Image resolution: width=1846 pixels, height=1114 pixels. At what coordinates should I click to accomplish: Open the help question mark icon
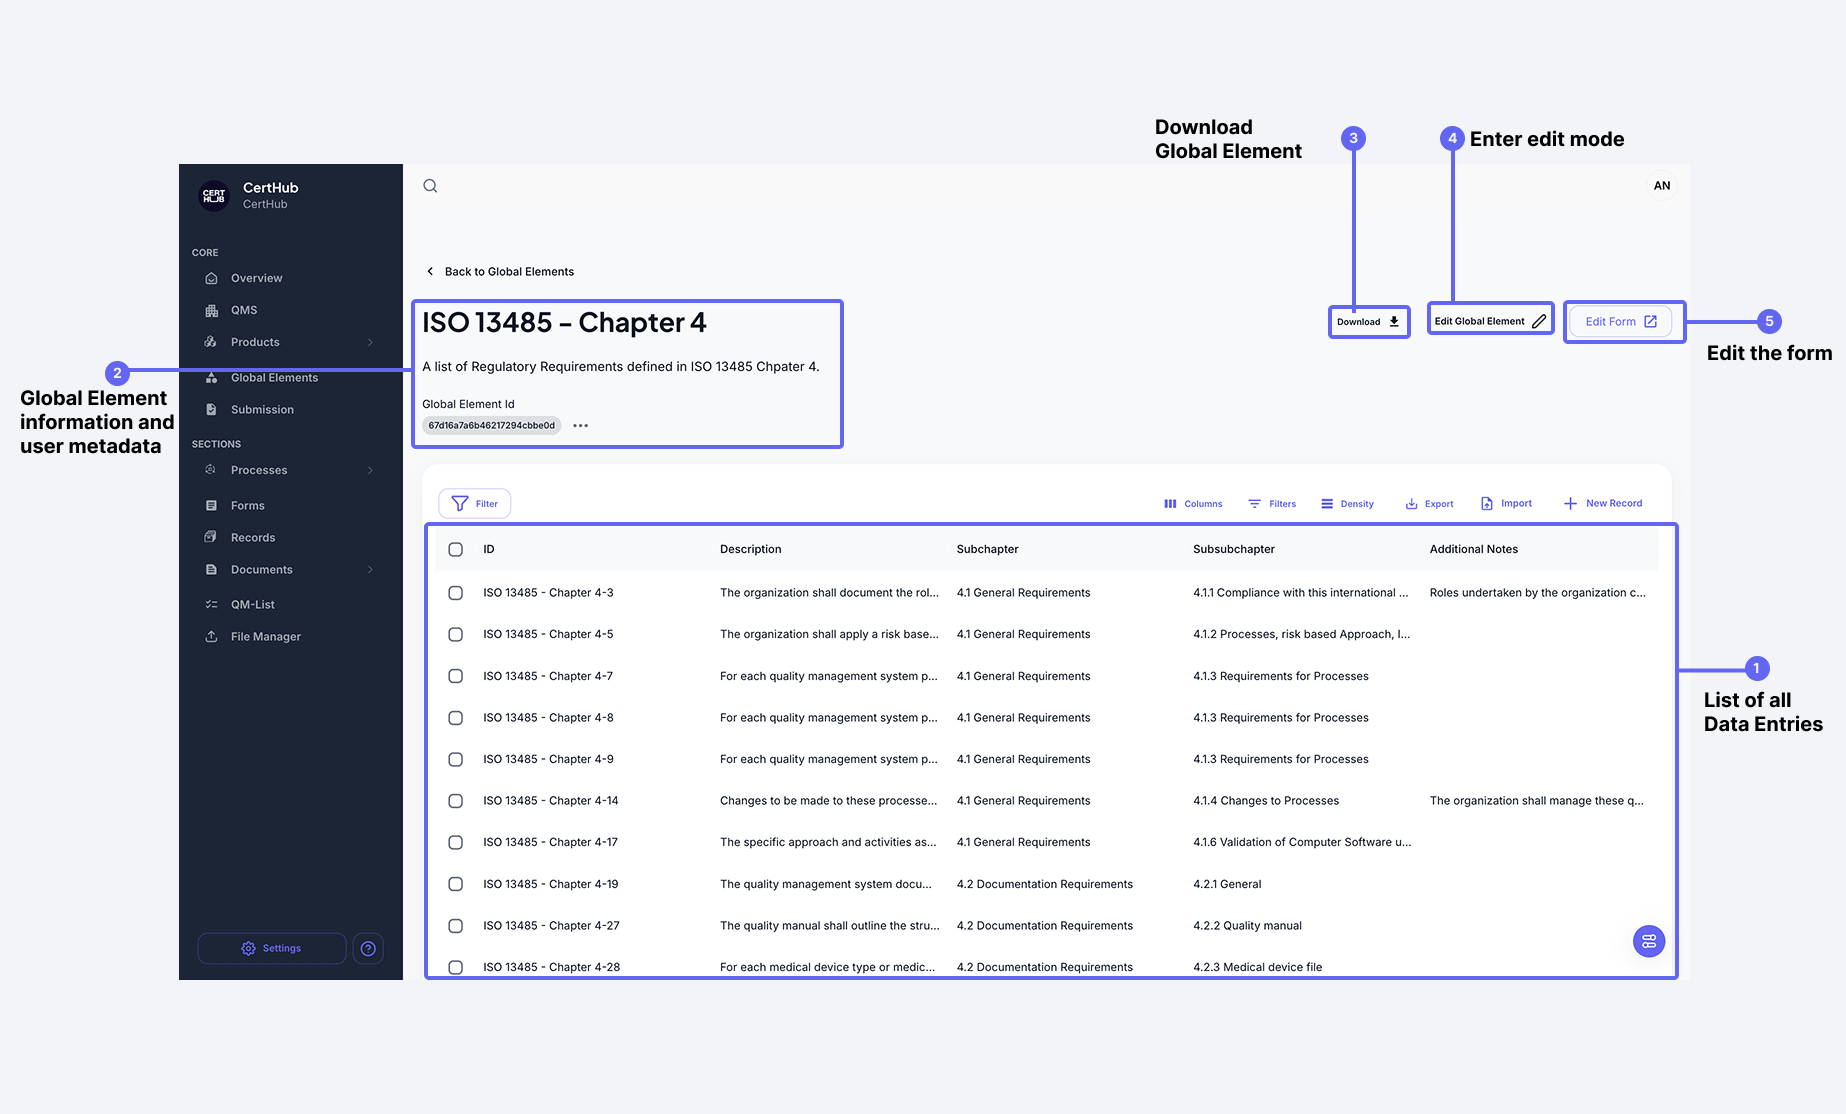368,948
